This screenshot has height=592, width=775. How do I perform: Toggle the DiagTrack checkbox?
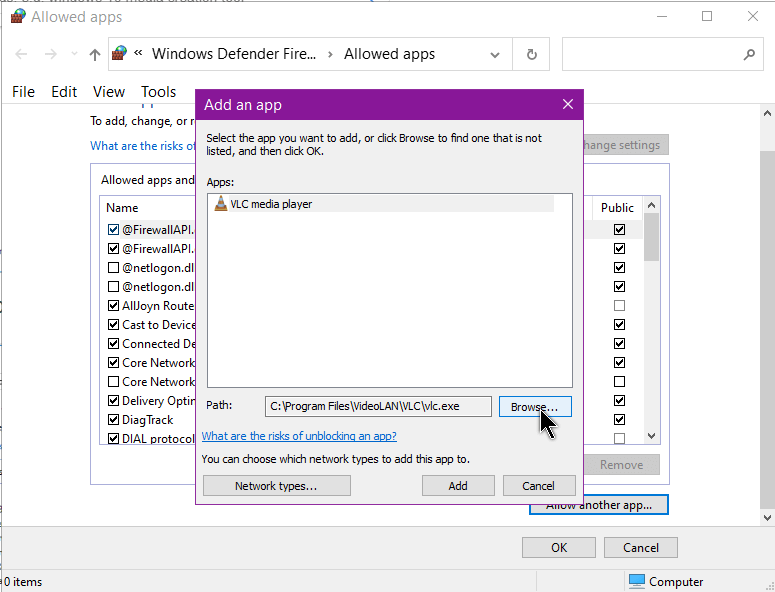coord(113,420)
